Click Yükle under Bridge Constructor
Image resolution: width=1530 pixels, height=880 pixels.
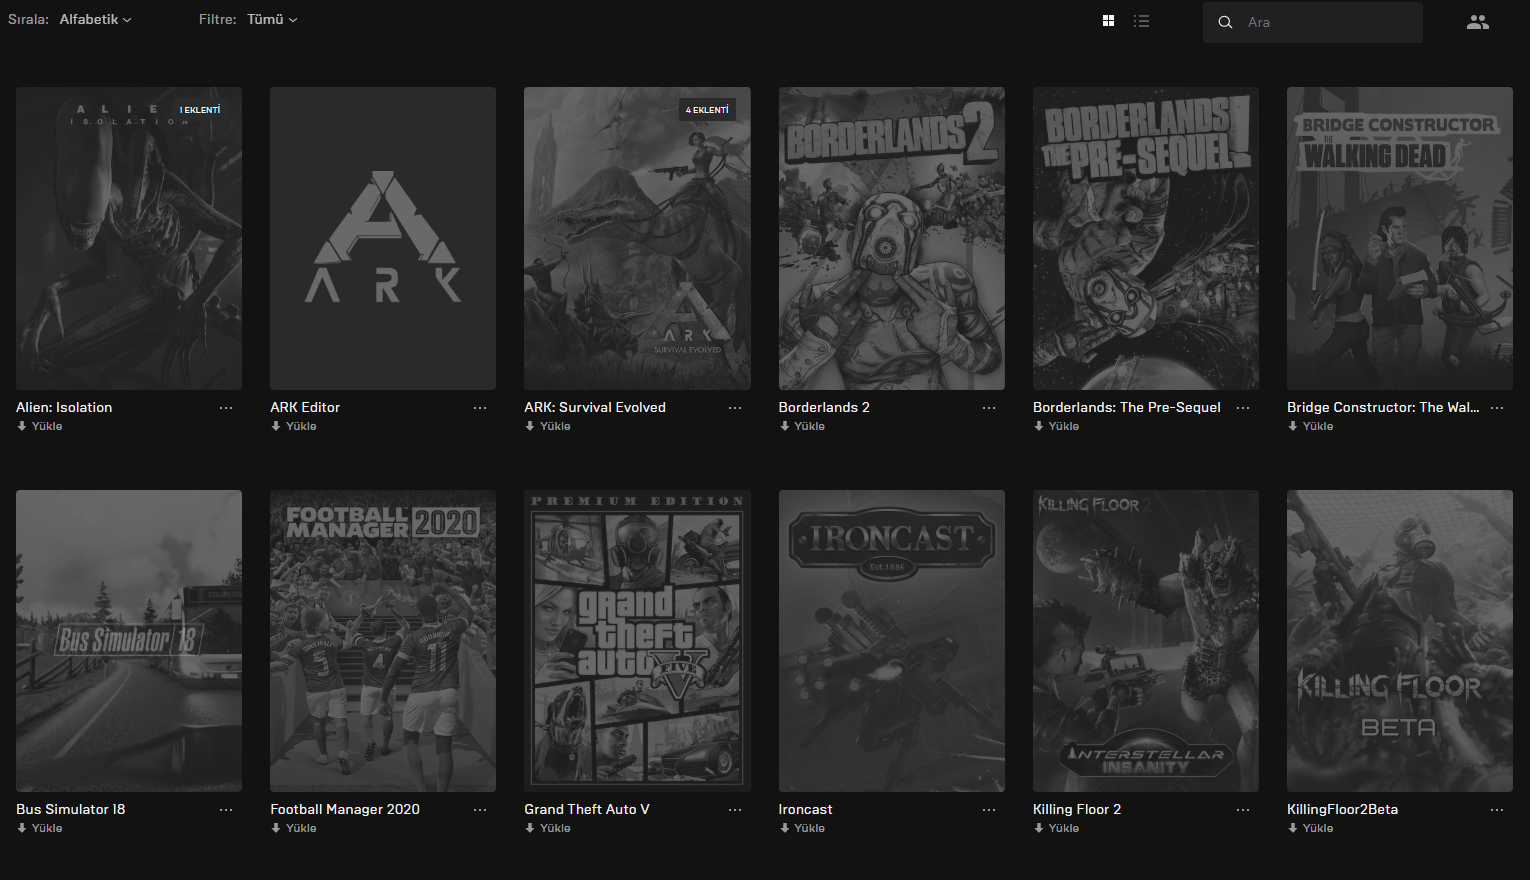coord(1311,426)
